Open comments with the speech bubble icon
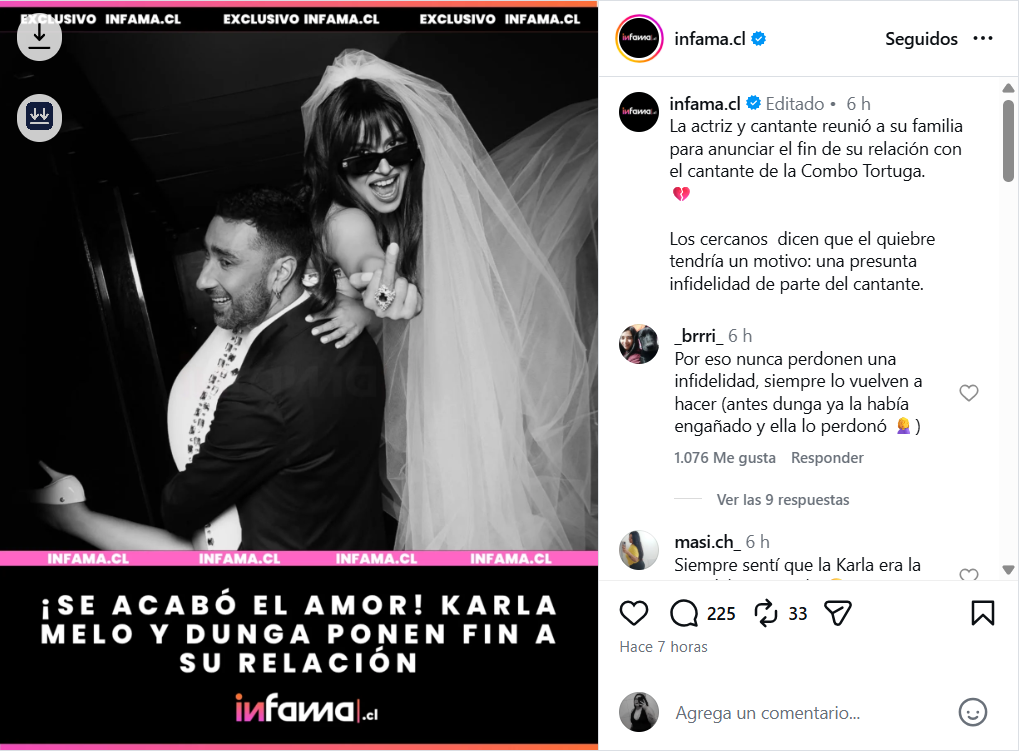This screenshot has width=1020, height=751. [684, 613]
